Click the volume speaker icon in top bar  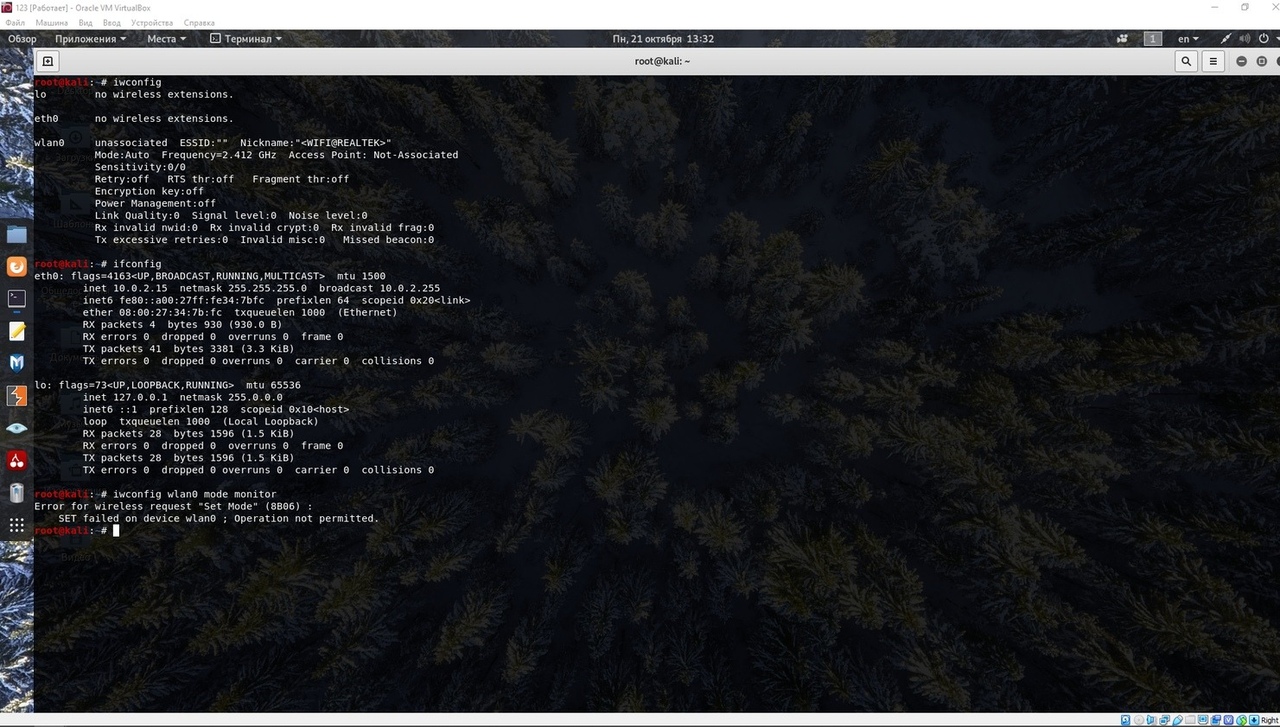click(x=1247, y=39)
